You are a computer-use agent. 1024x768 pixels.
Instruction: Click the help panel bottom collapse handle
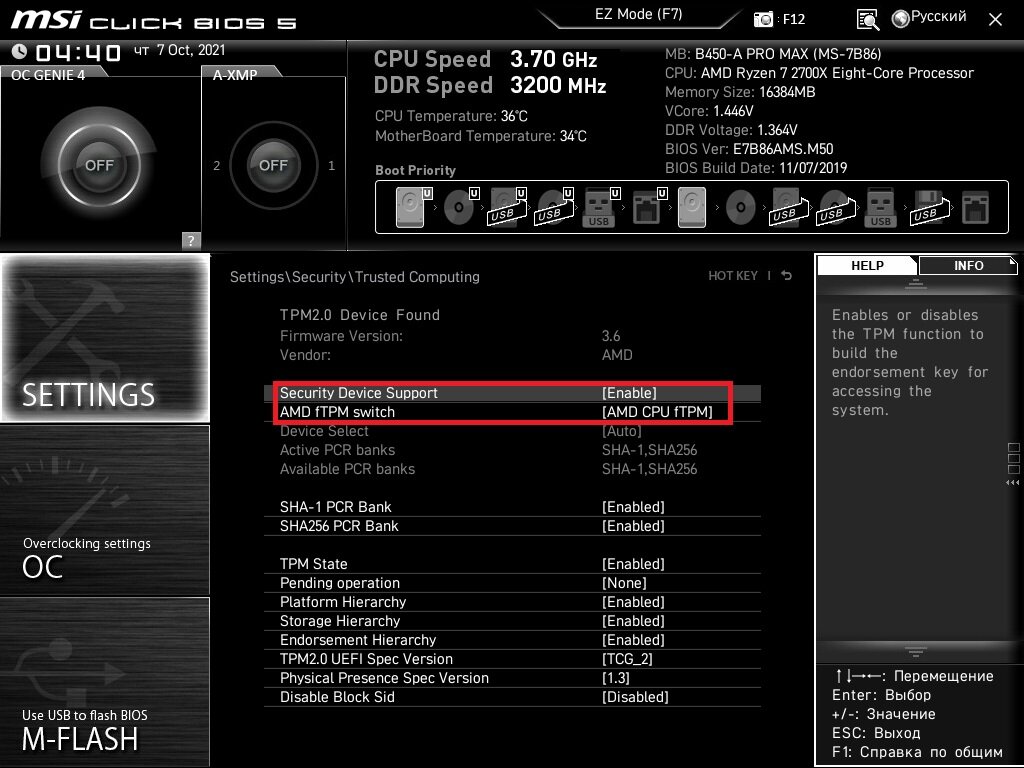click(915, 651)
